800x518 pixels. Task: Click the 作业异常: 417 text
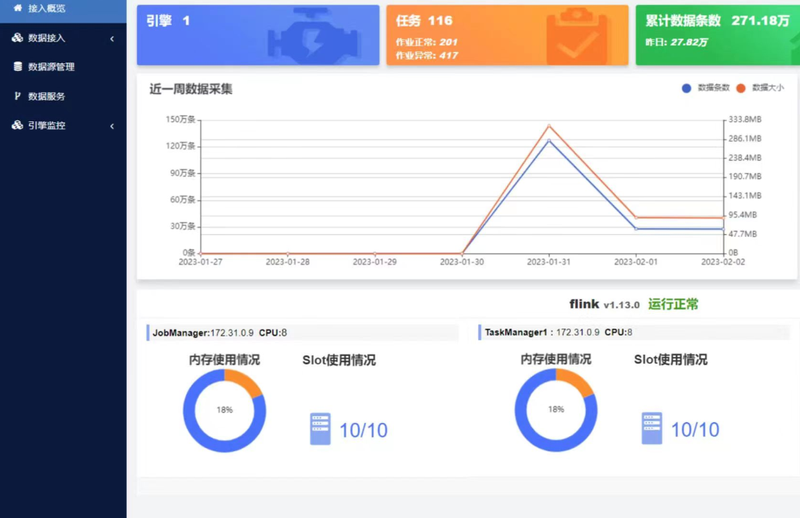(427, 56)
